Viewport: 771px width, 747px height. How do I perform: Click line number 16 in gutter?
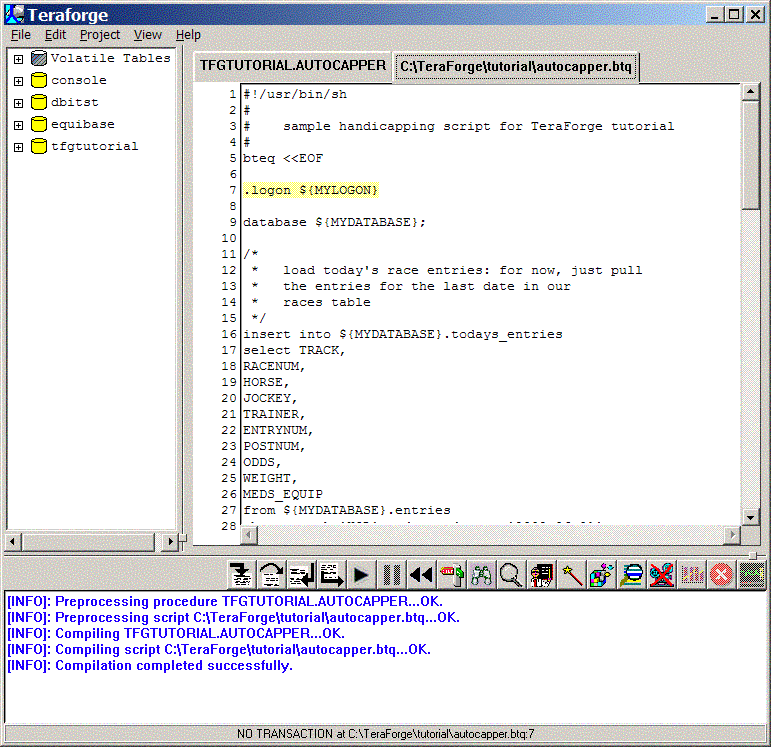(x=229, y=334)
